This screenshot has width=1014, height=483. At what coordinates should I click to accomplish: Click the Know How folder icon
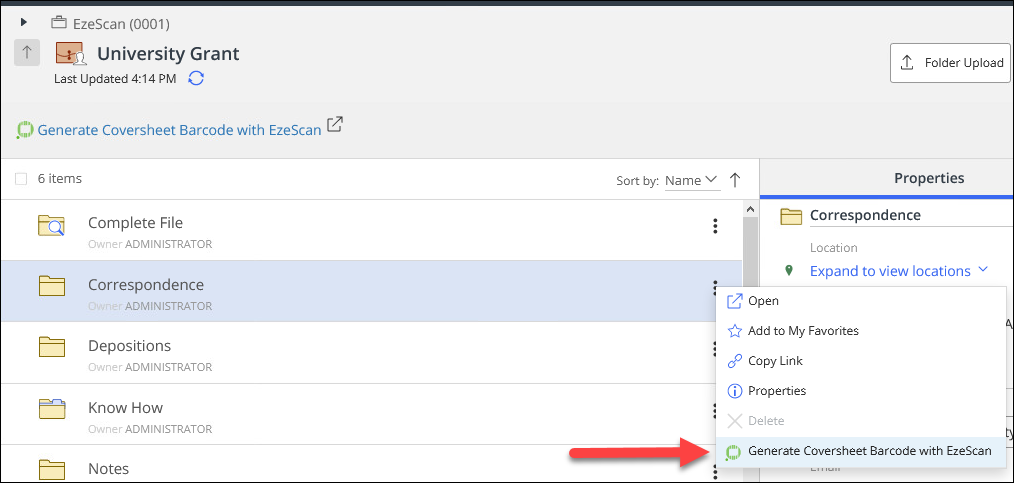(51, 408)
